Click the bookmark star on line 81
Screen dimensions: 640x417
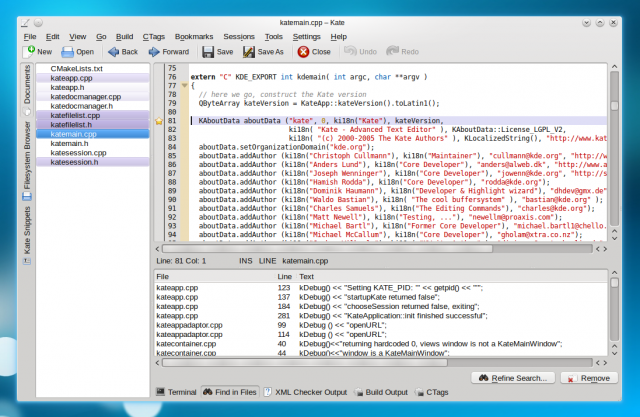pos(158,121)
